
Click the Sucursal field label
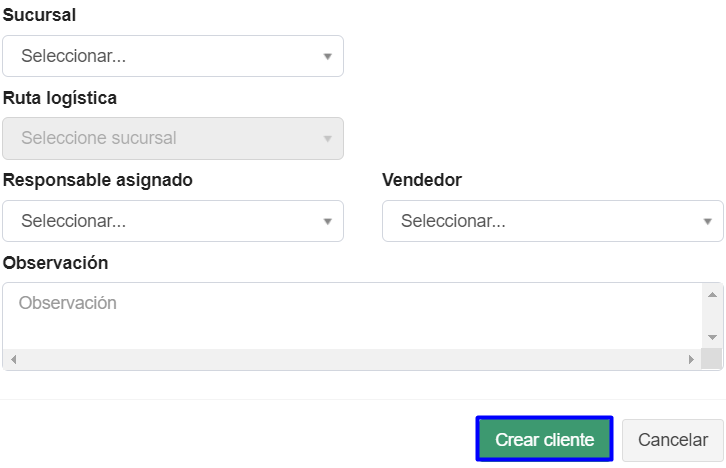40,16
